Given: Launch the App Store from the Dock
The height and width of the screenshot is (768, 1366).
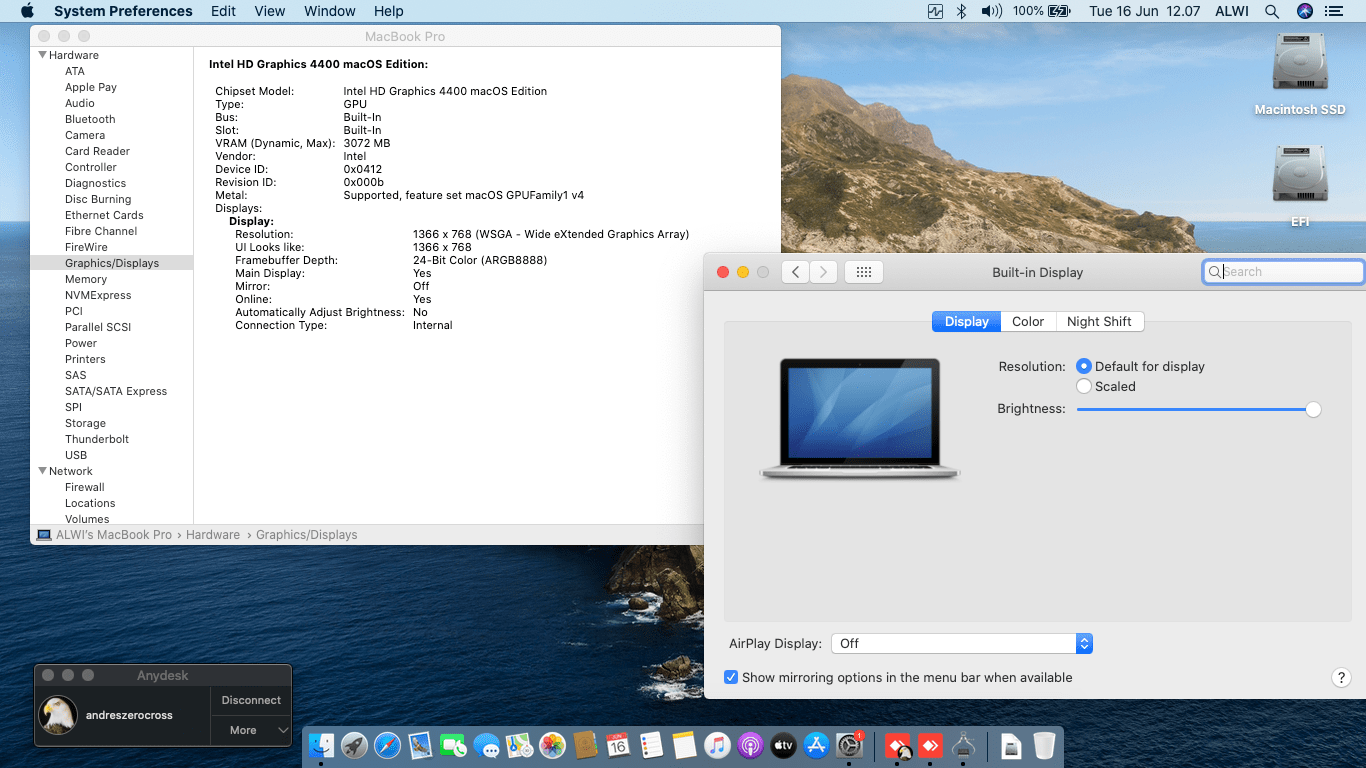Looking at the screenshot, I should (x=816, y=745).
